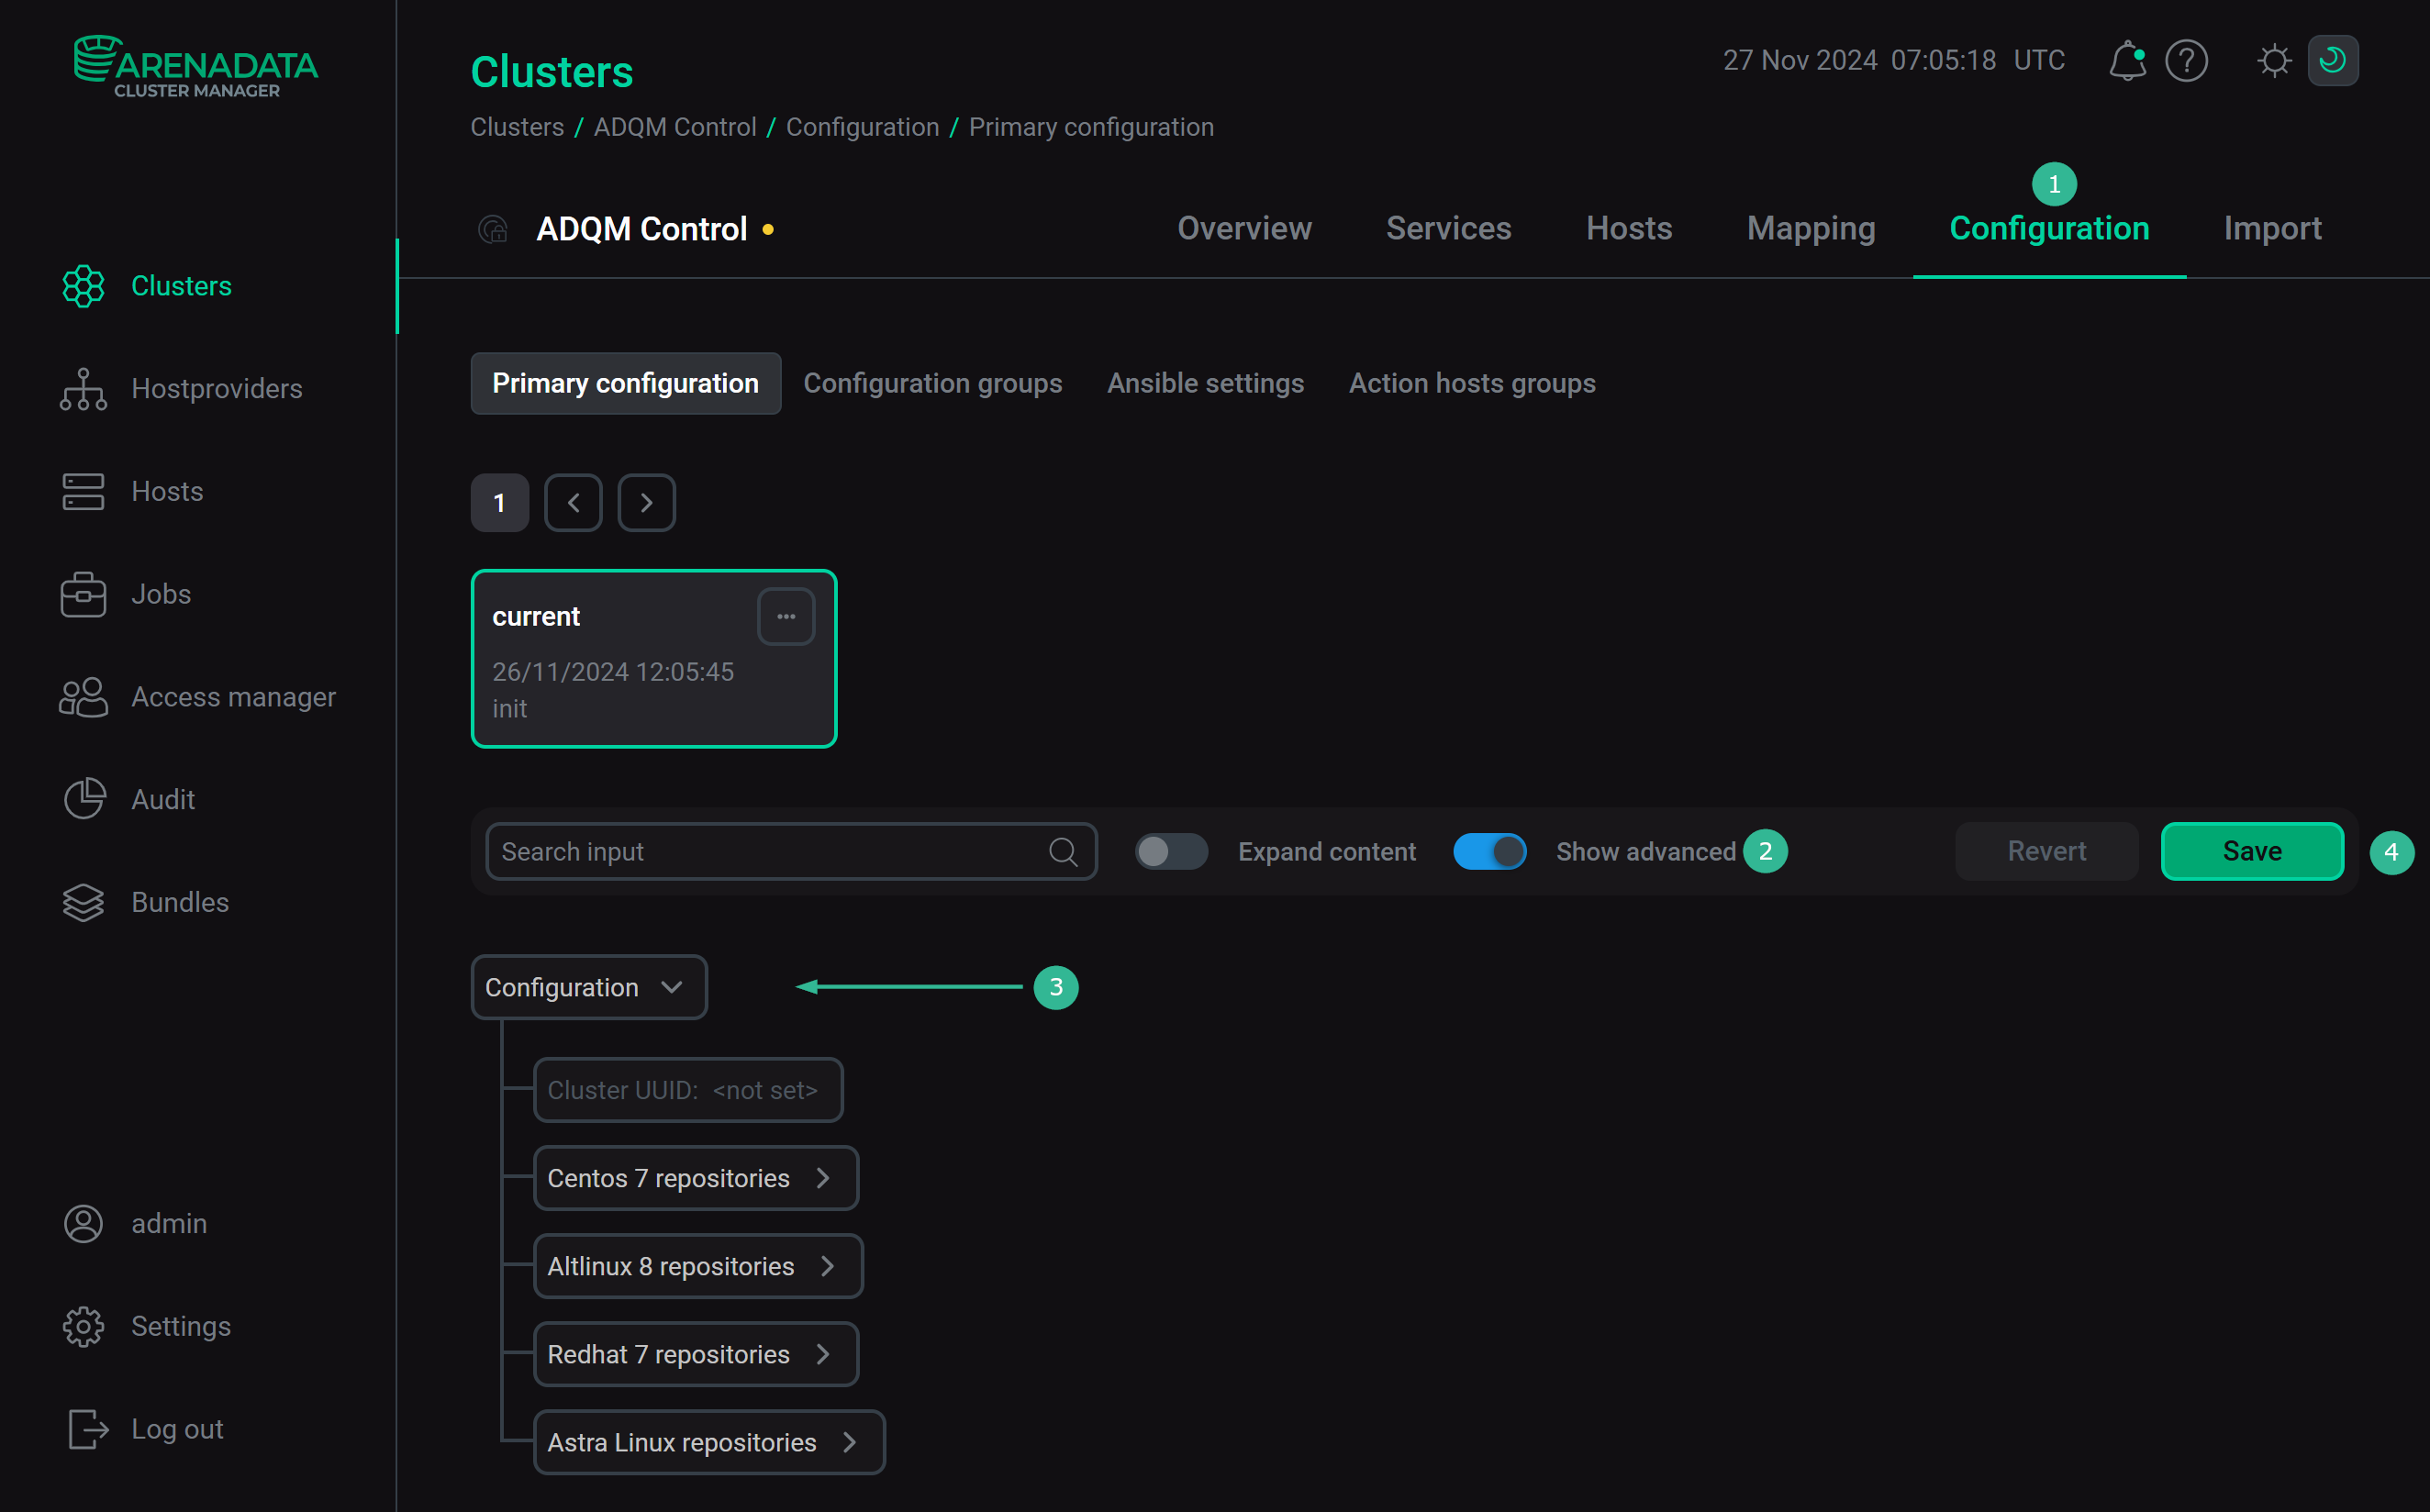This screenshot has height=1512, width=2430.
Task: Open the ADQM Control breadcrumb link
Action: click(675, 127)
